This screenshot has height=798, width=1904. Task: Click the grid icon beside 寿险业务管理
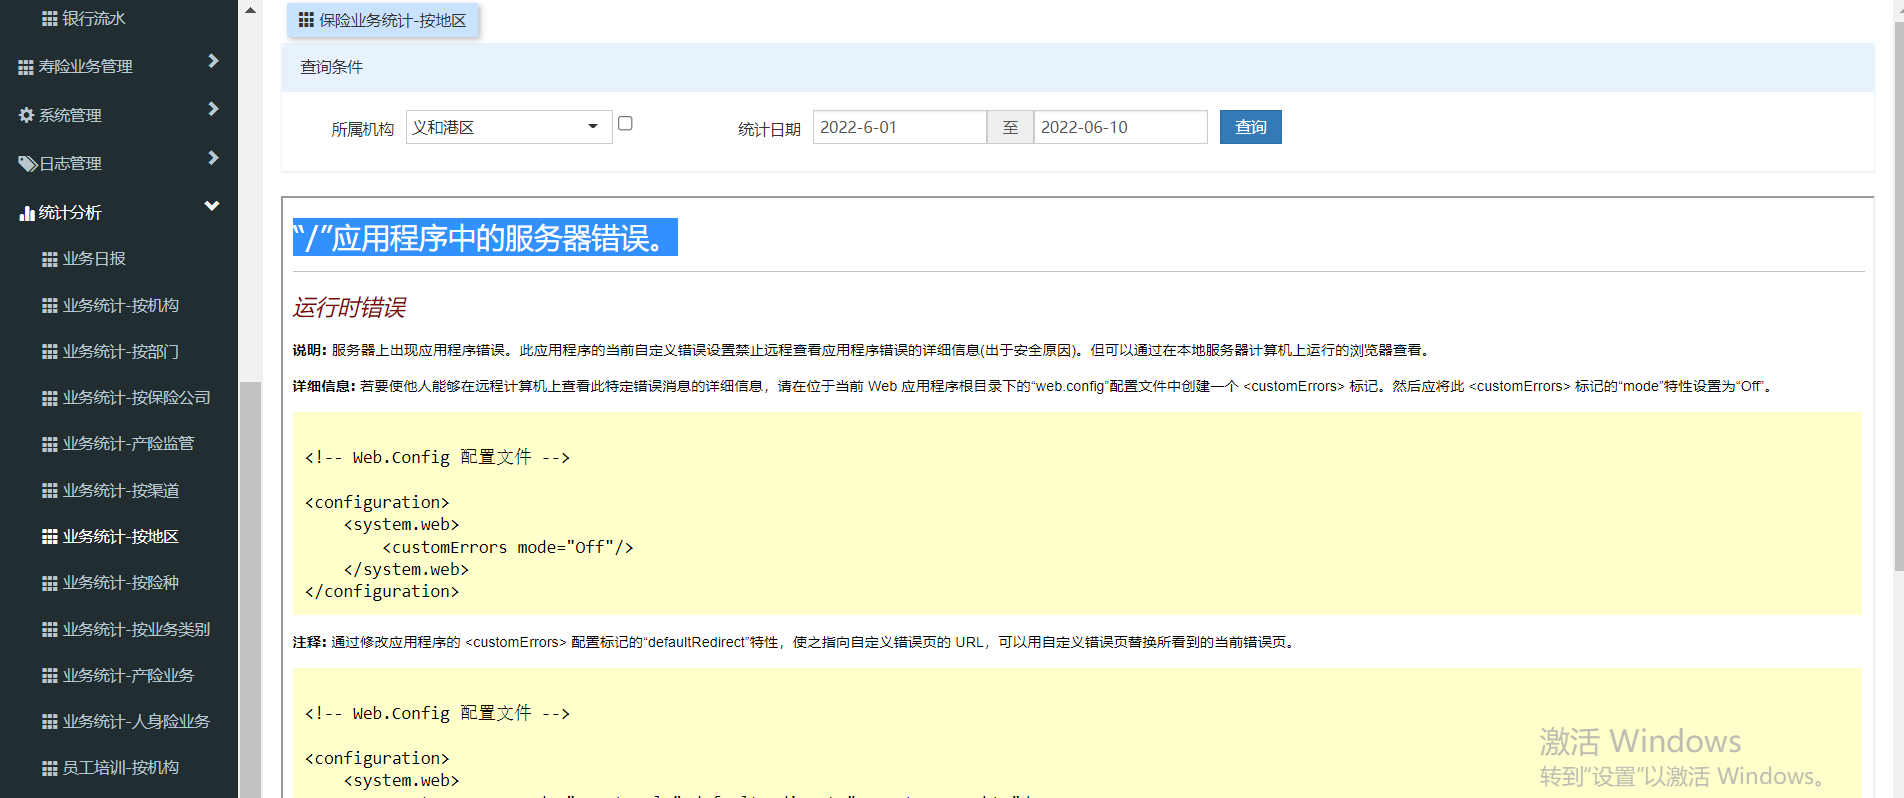coord(26,67)
